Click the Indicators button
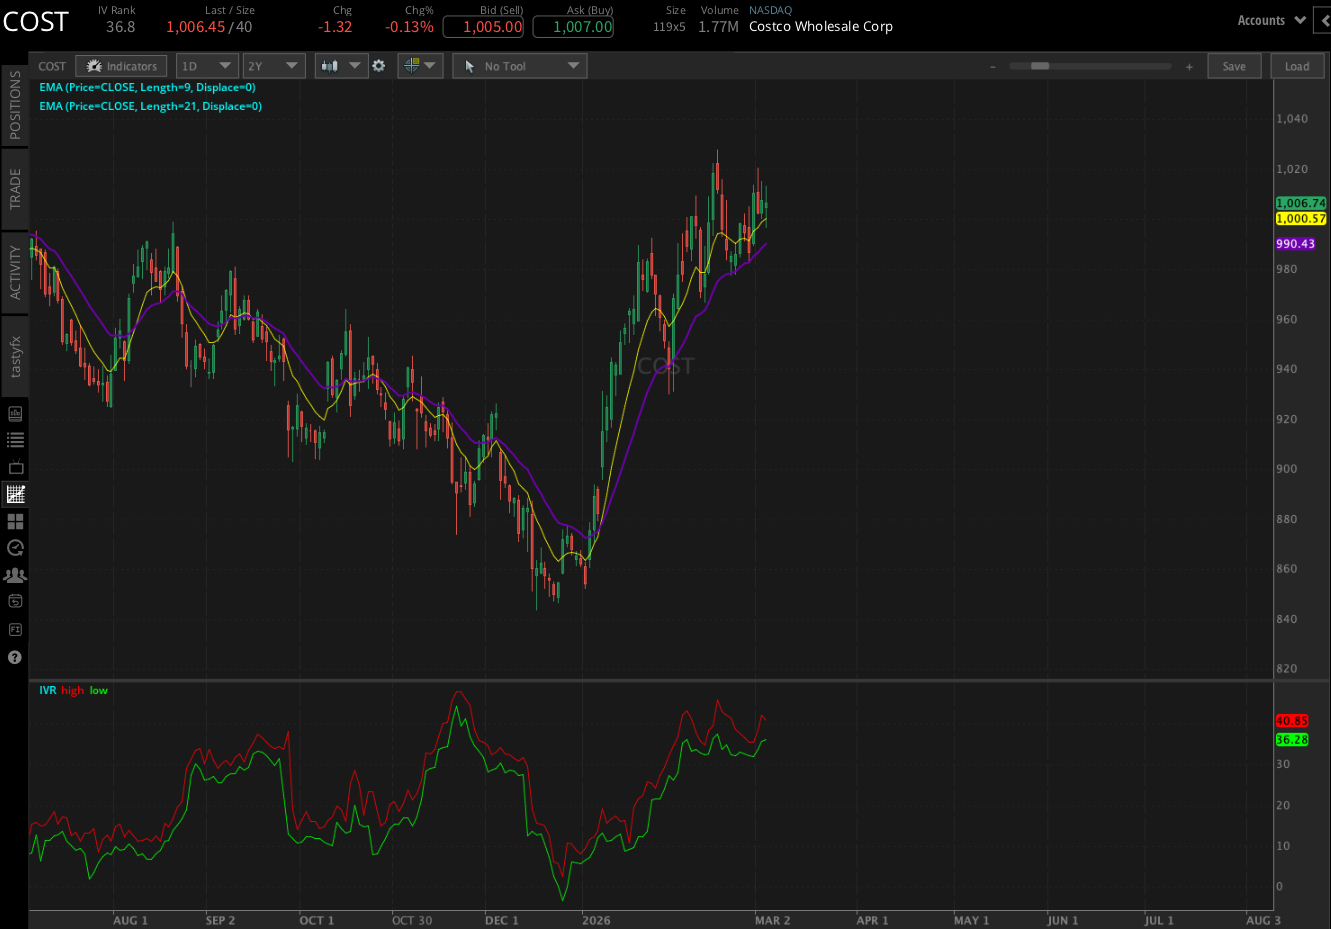The height and width of the screenshot is (929, 1331). [122, 66]
